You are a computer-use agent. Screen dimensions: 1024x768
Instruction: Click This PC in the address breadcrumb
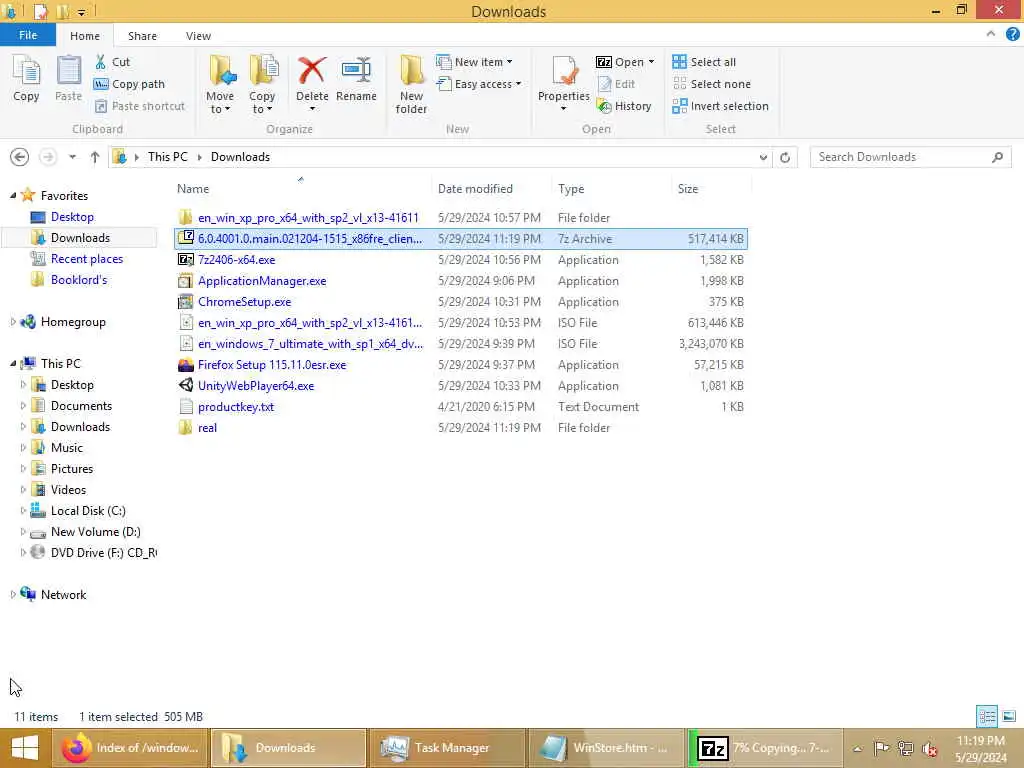(x=167, y=157)
